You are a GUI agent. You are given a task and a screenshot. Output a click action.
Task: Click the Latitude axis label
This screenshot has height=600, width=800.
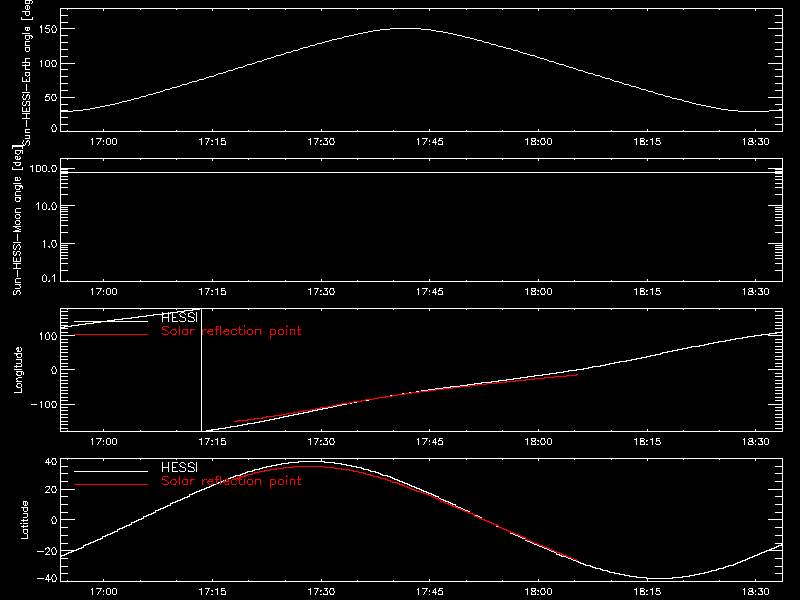pos(24,520)
